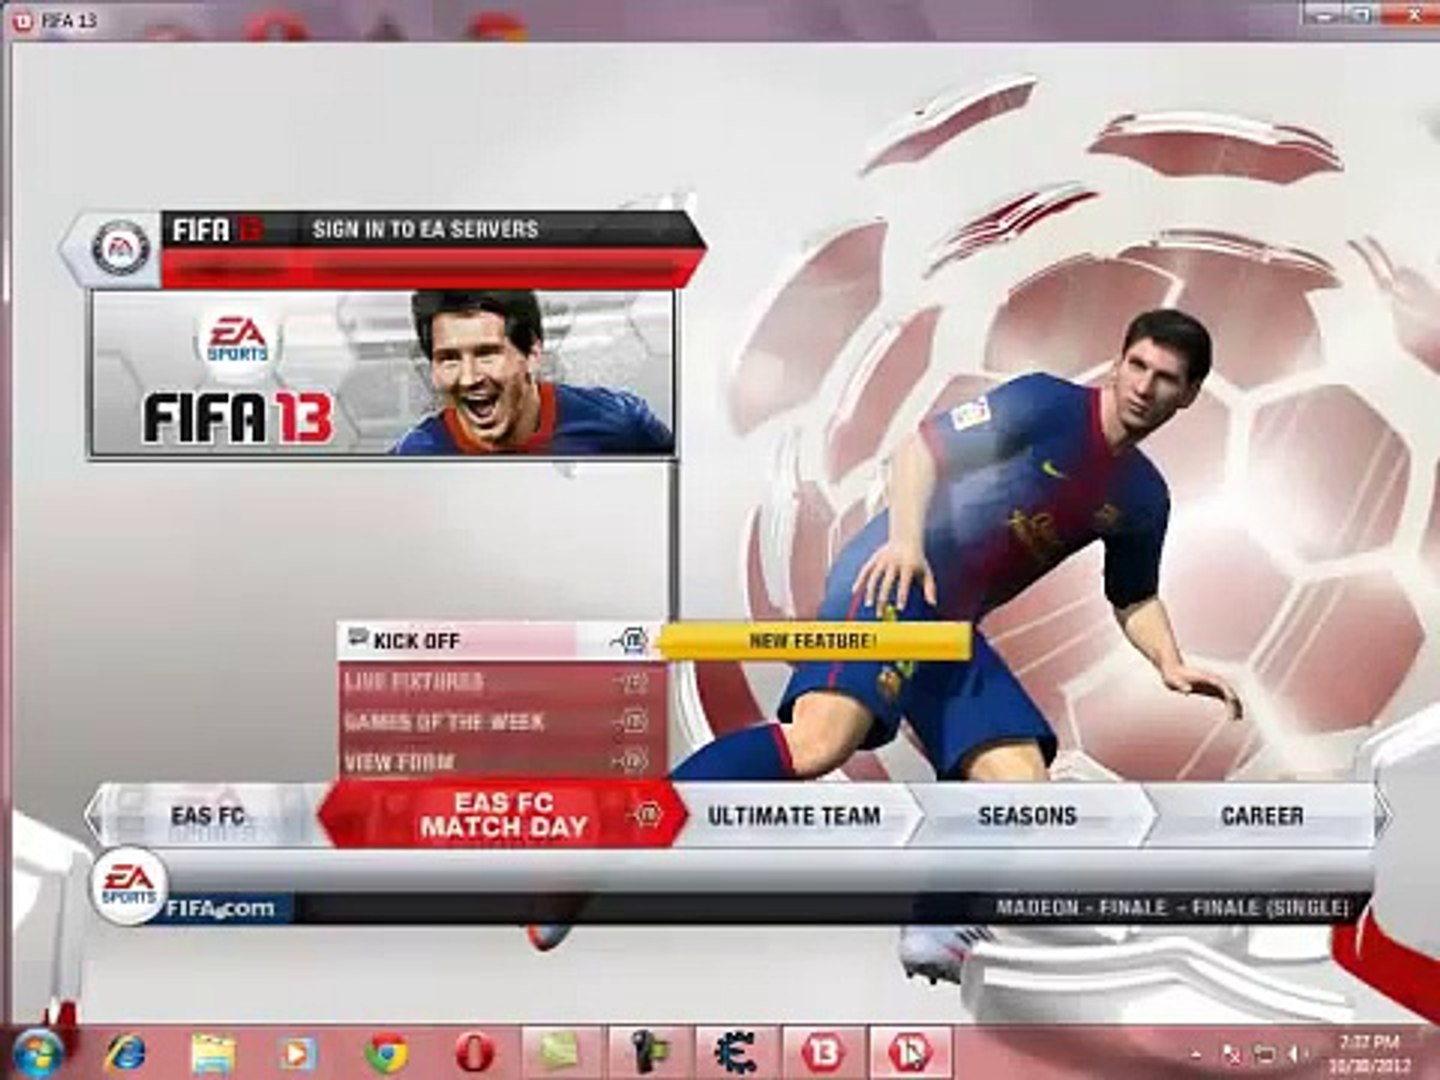Click the FIFA 13 cover art thumbnail
This screenshot has width=1440, height=1080.
click(x=381, y=375)
